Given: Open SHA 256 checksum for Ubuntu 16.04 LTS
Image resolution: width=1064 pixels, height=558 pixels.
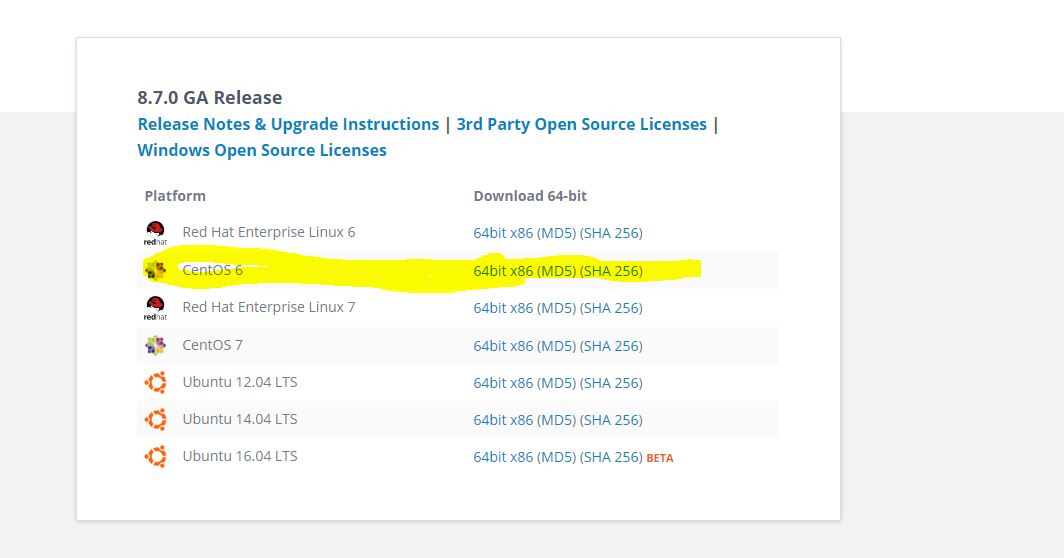Looking at the screenshot, I should coord(611,458).
